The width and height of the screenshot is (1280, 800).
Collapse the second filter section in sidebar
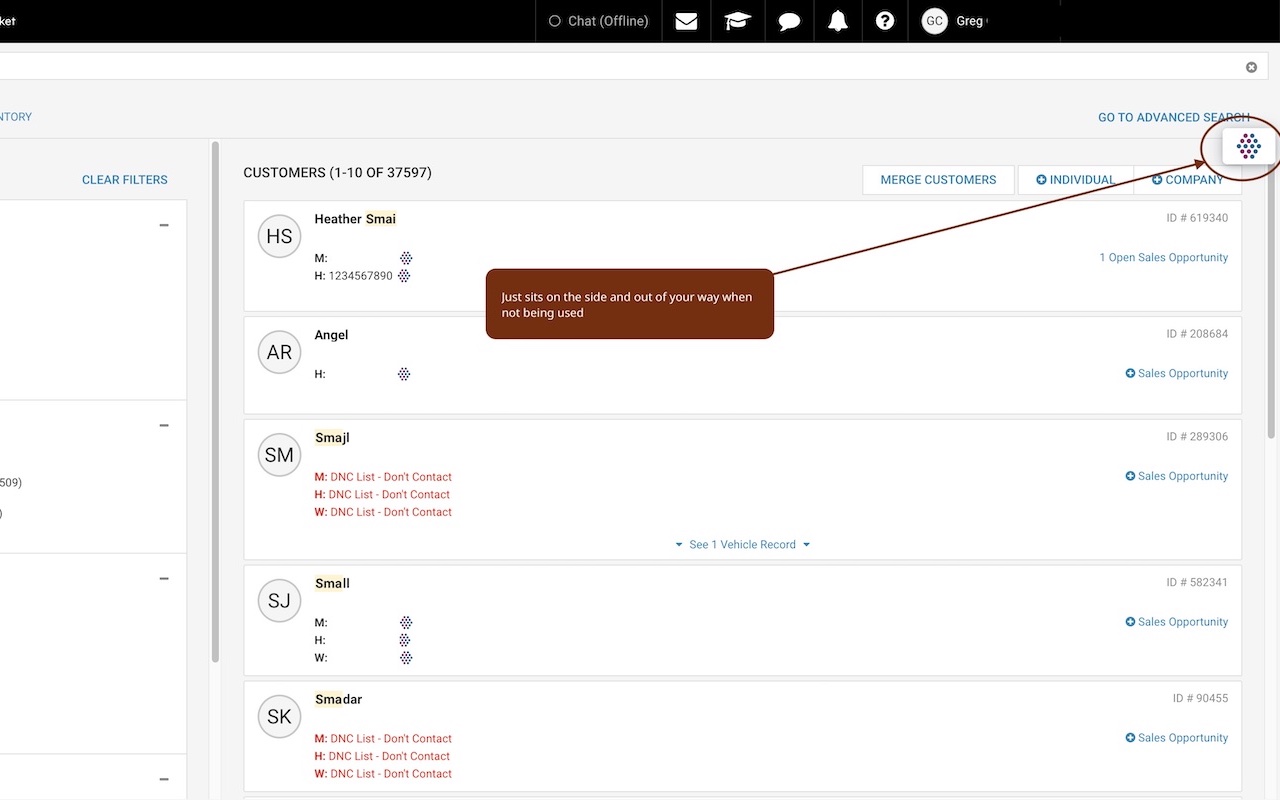click(x=164, y=425)
